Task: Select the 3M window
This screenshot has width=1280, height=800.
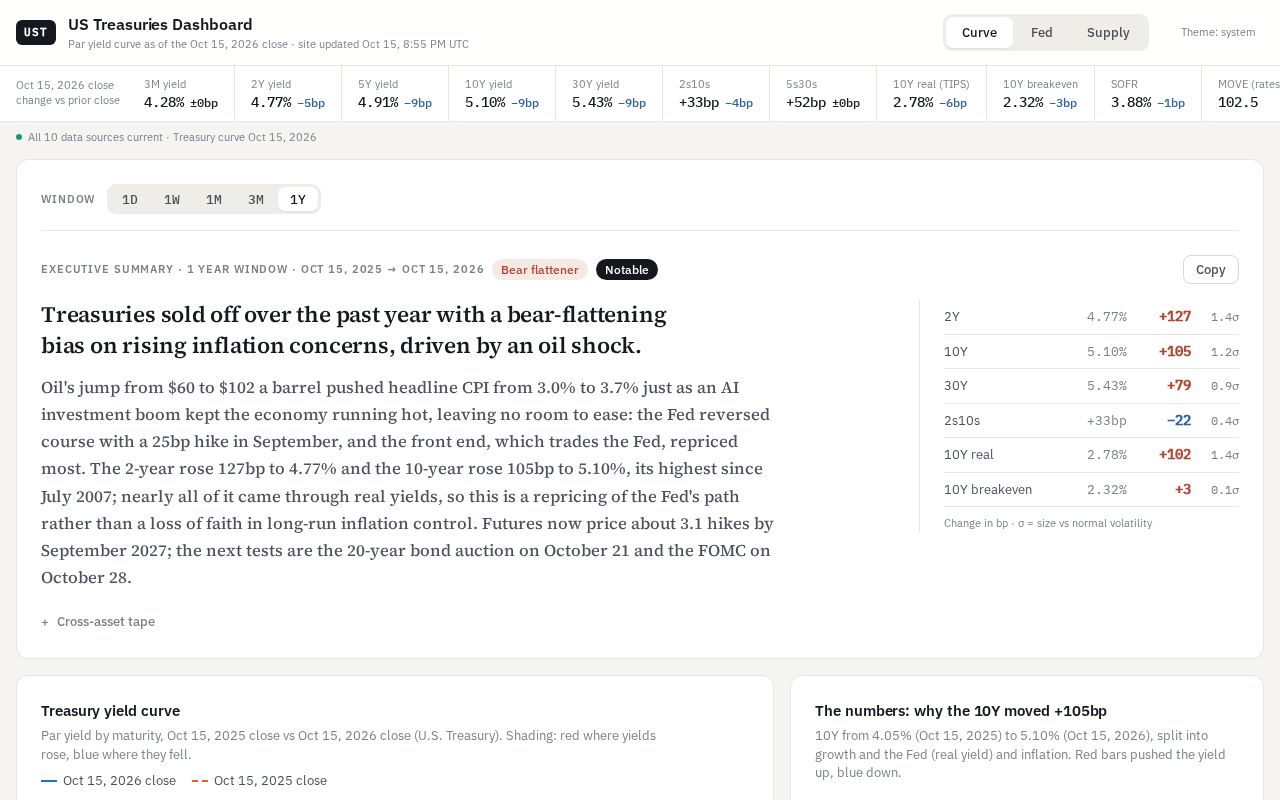Action: click(256, 199)
